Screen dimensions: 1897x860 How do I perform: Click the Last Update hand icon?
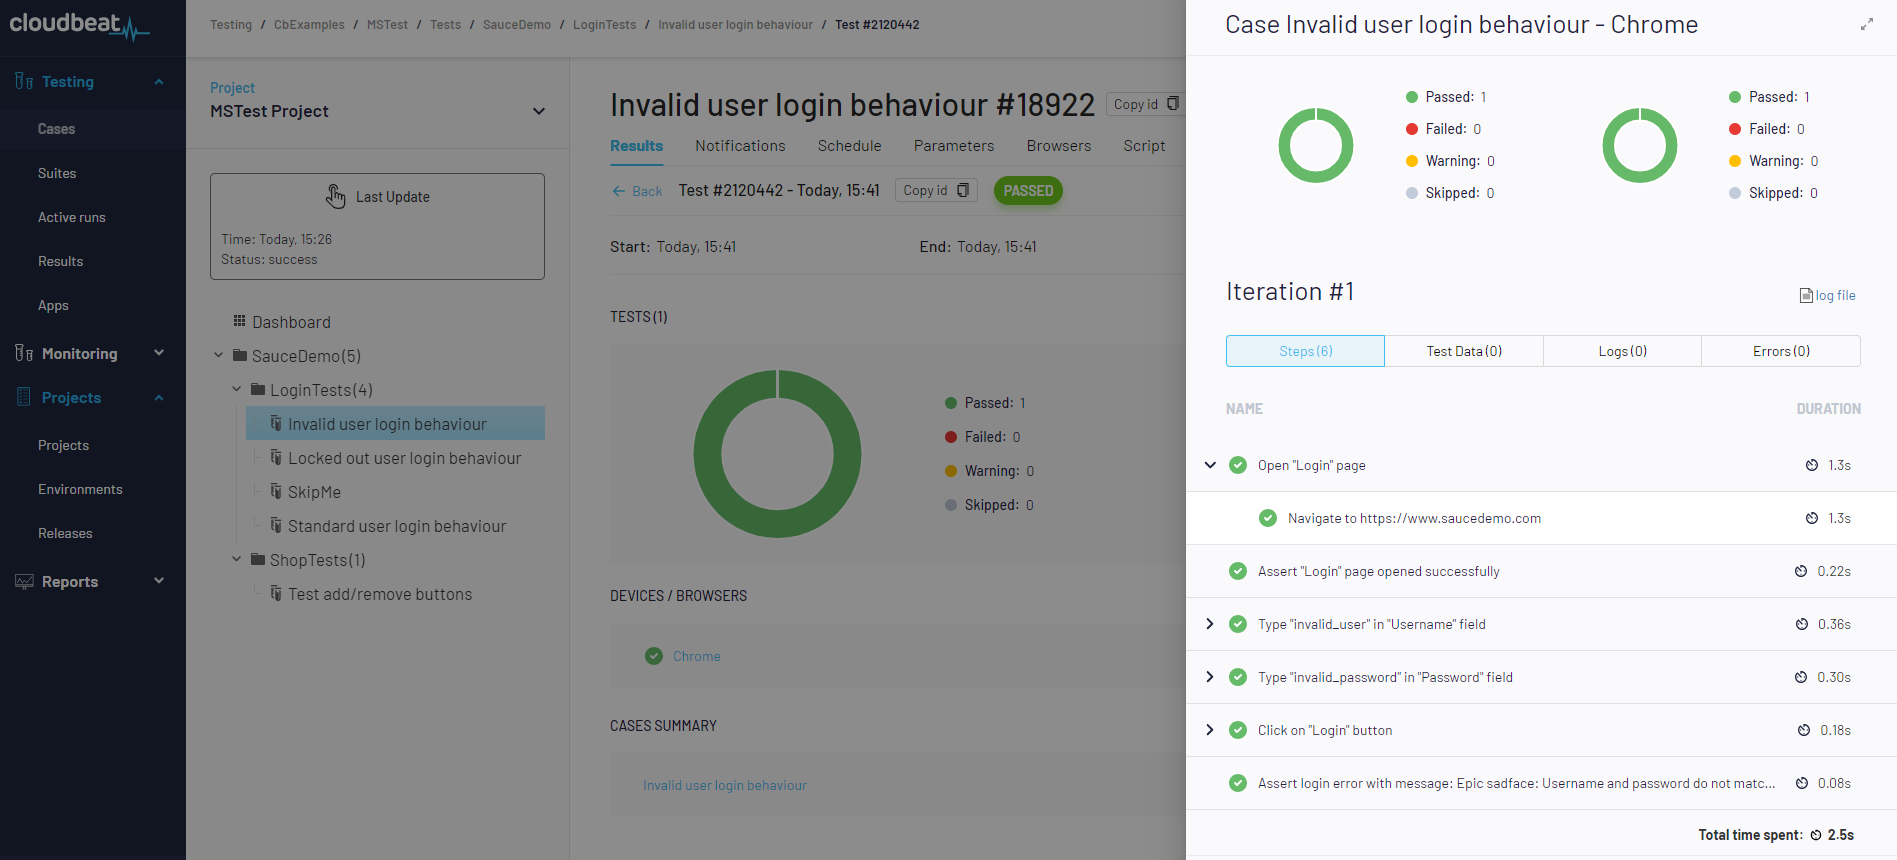pyautogui.click(x=336, y=196)
